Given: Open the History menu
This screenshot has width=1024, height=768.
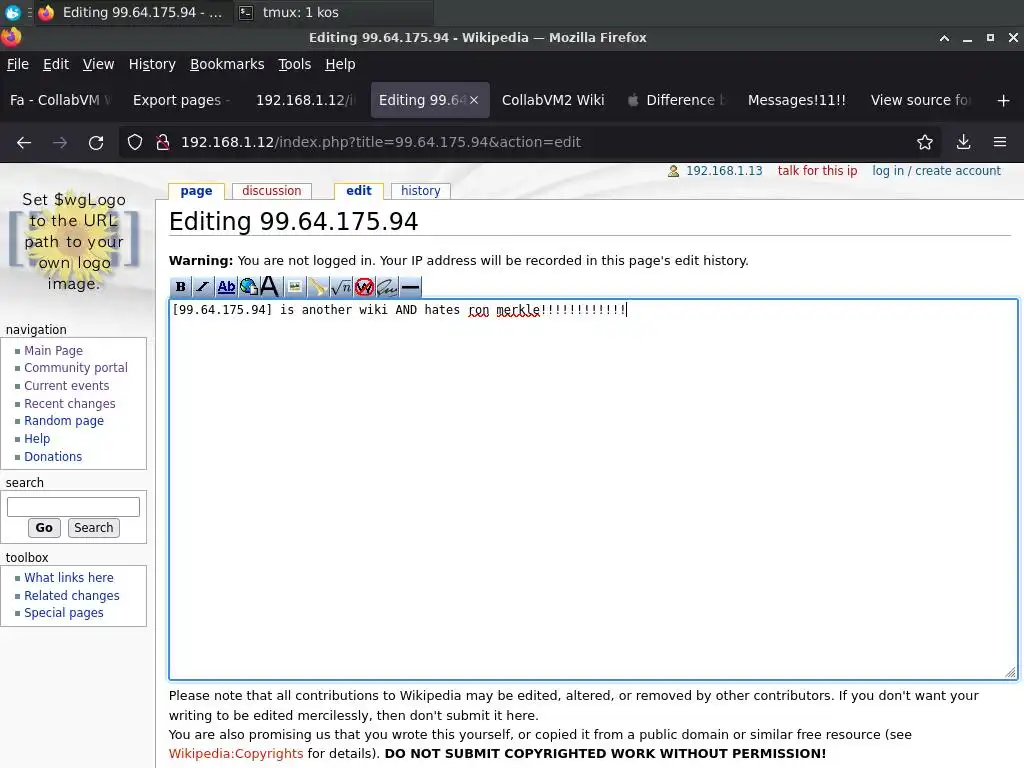Looking at the screenshot, I should [152, 64].
